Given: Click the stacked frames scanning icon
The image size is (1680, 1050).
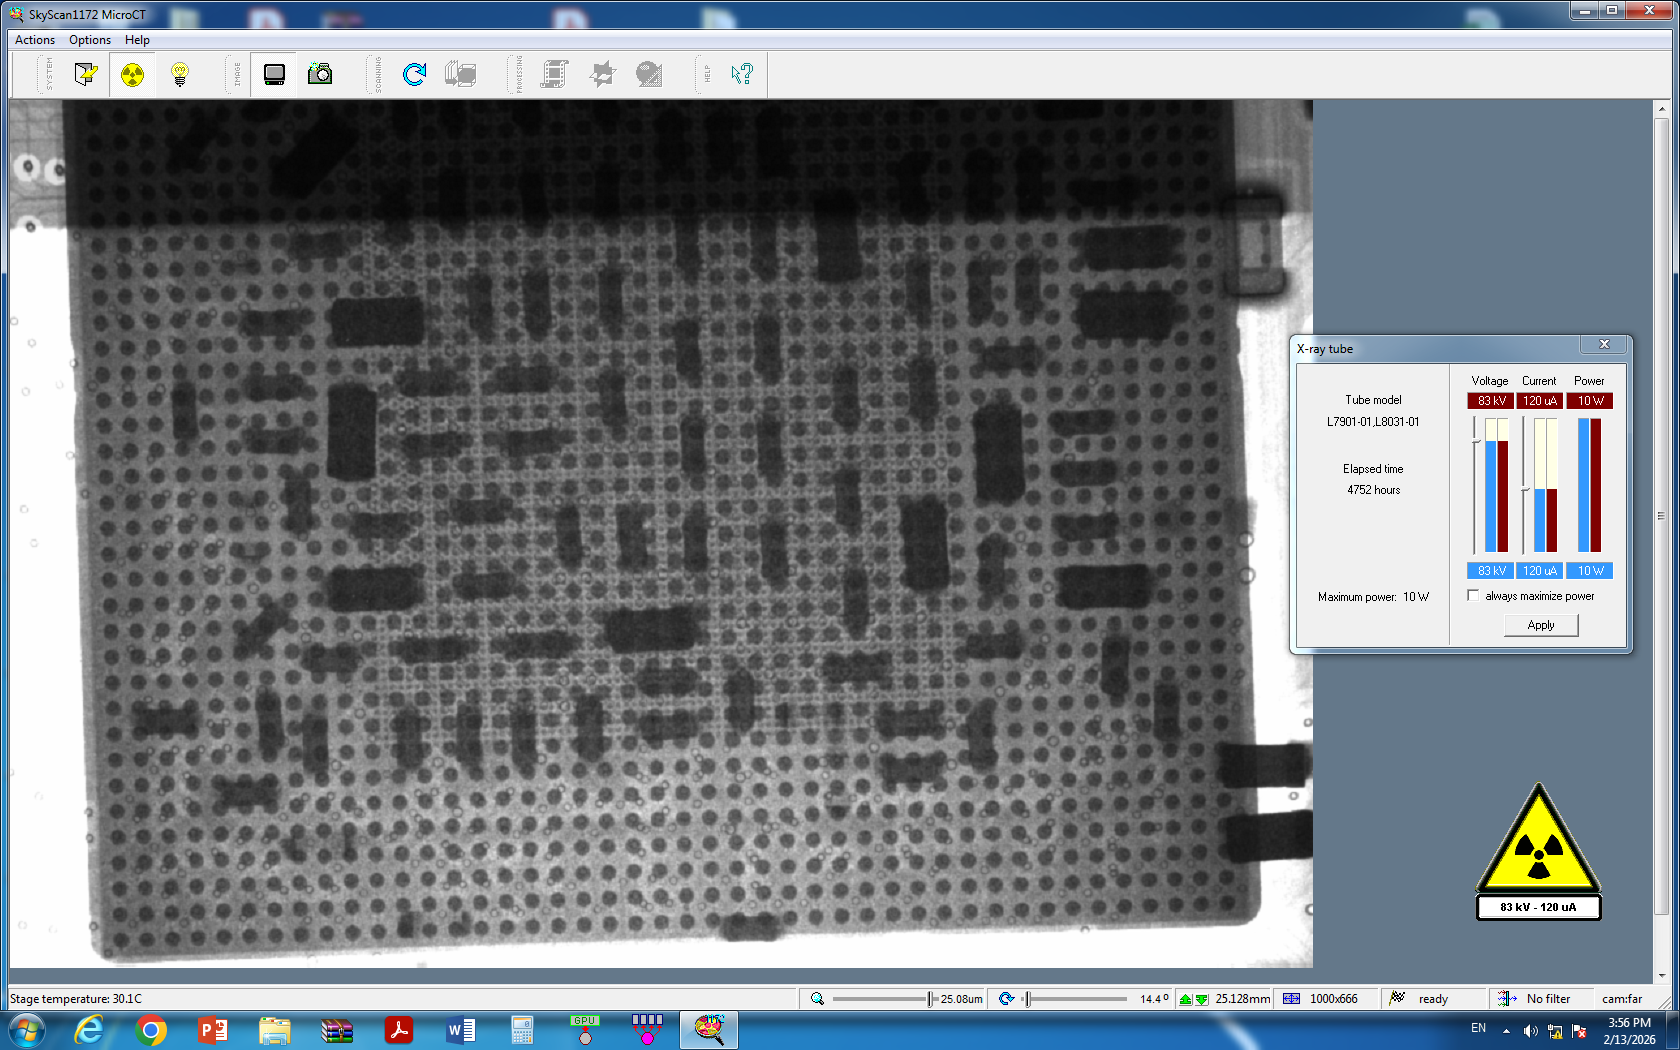Looking at the screenshot, I should 460,74.
